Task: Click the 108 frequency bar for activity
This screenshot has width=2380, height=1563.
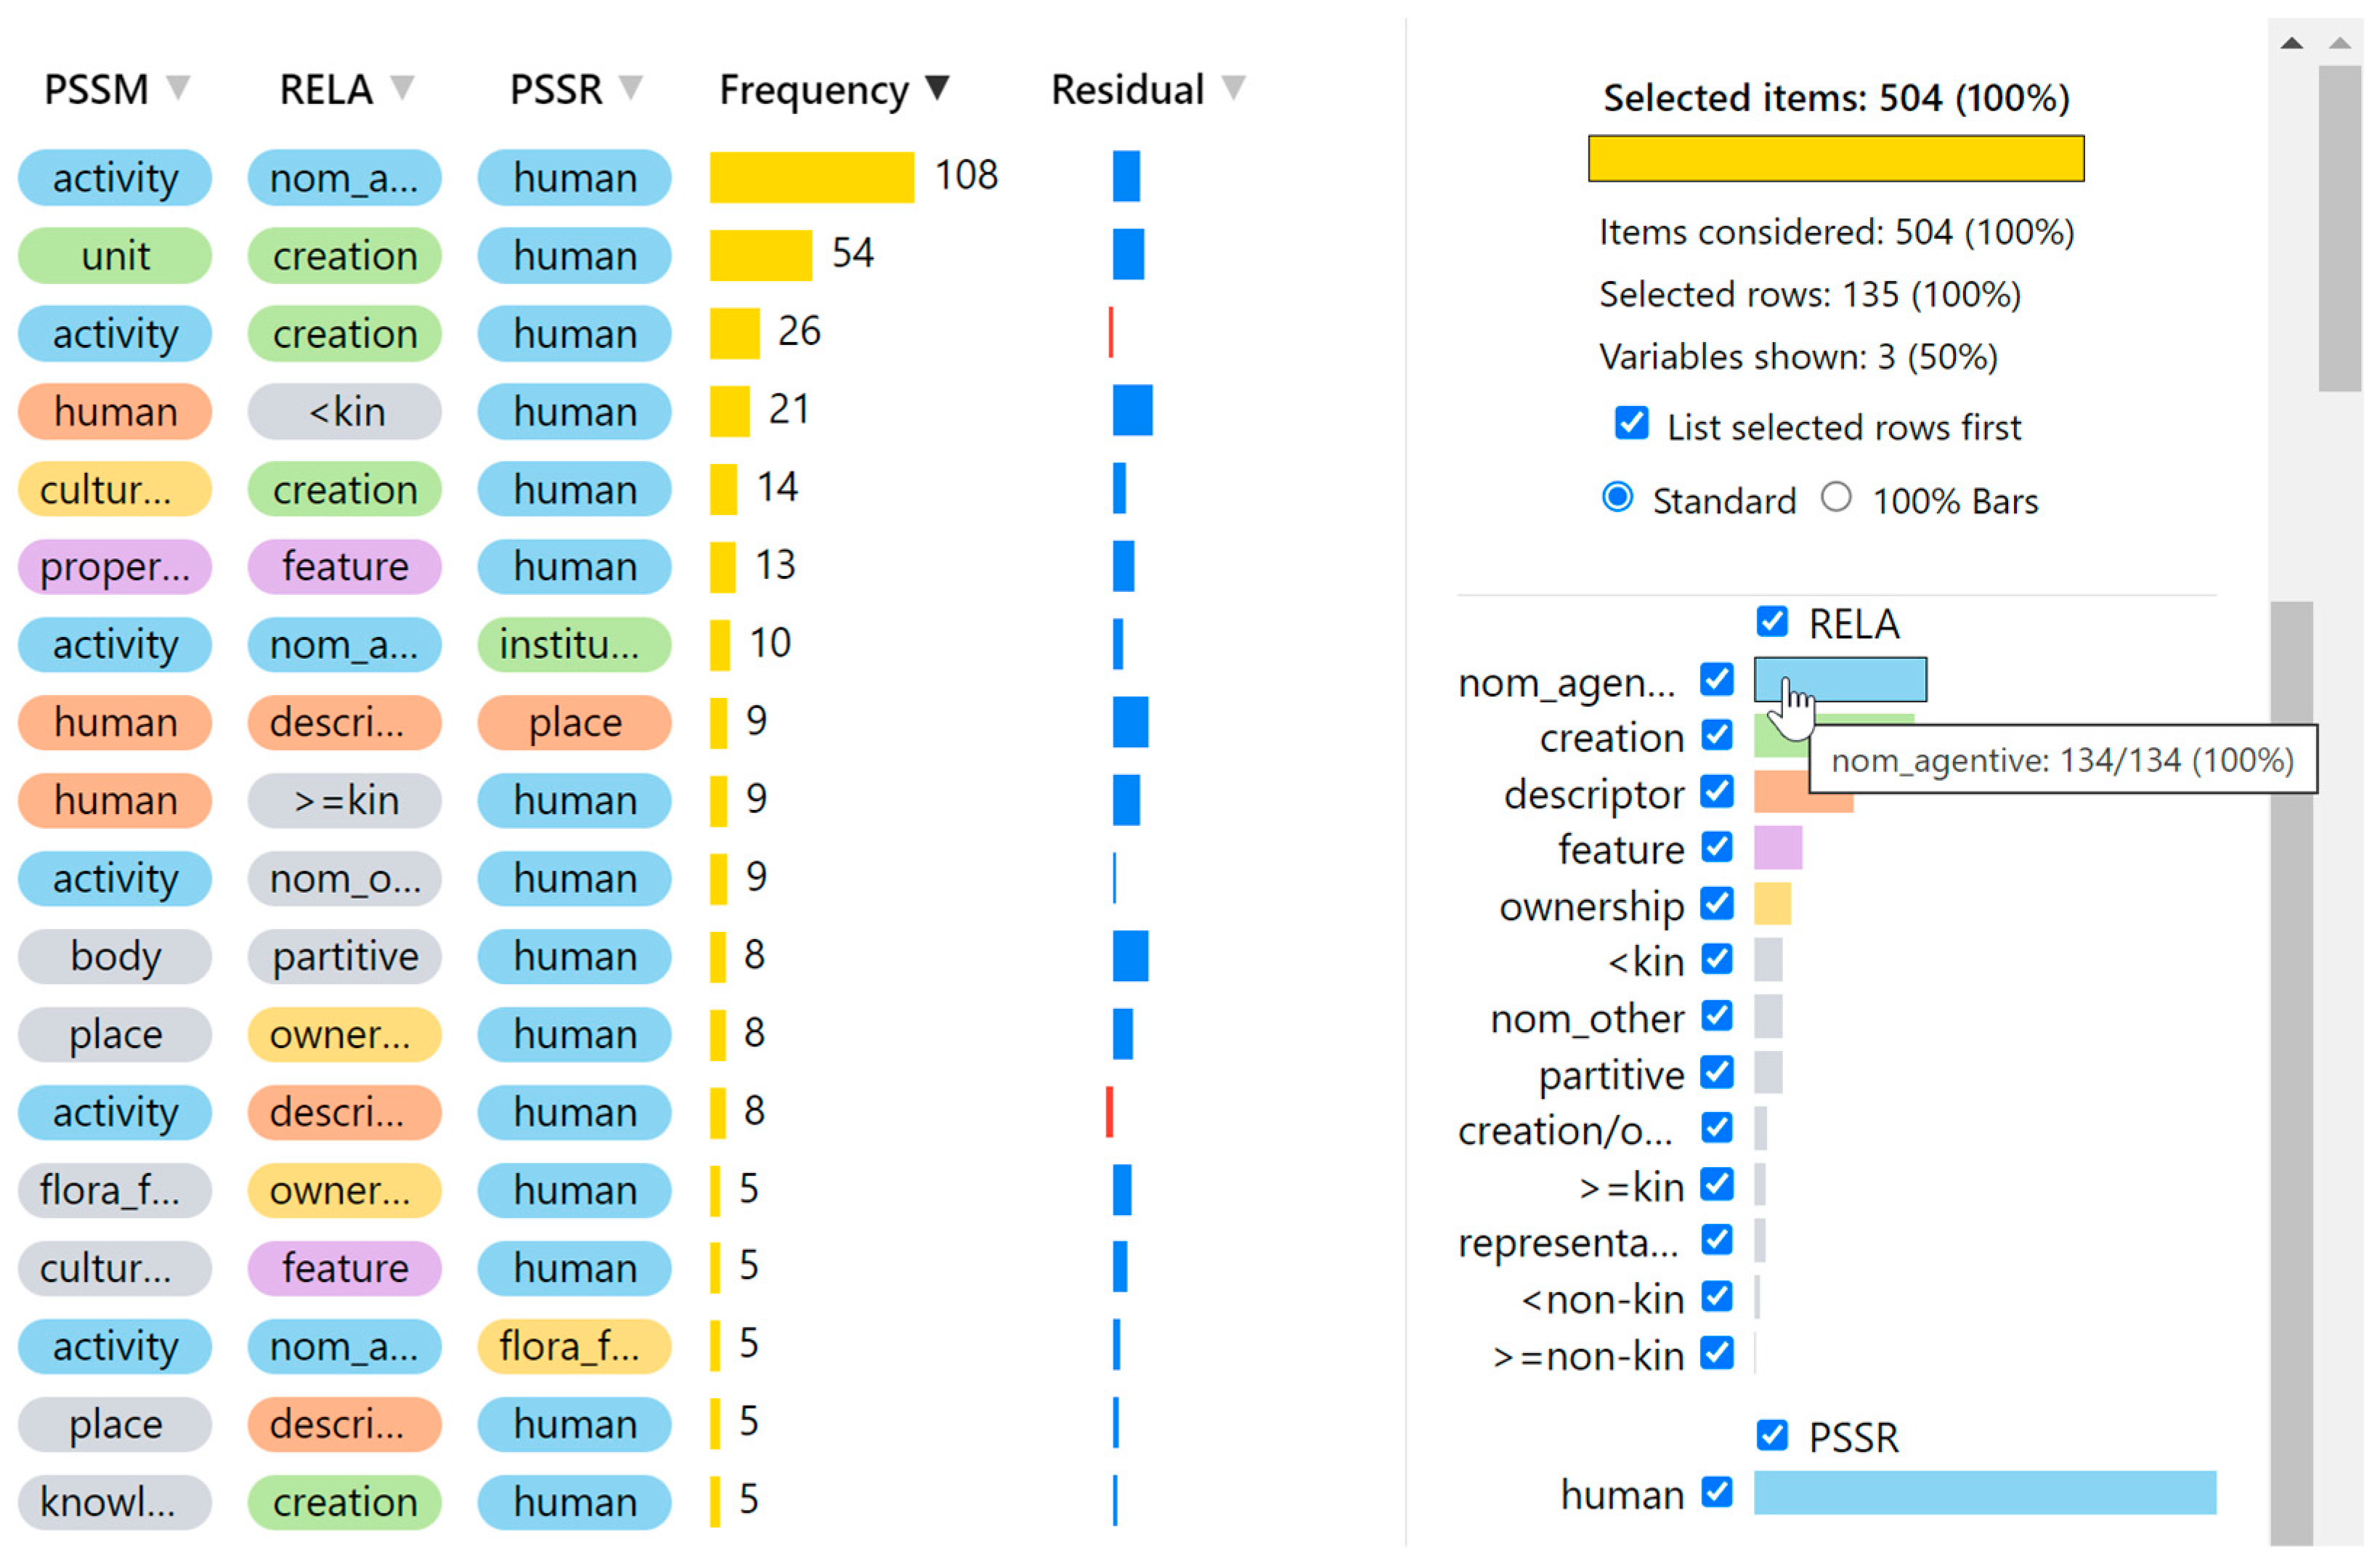Action: (812, 177)
